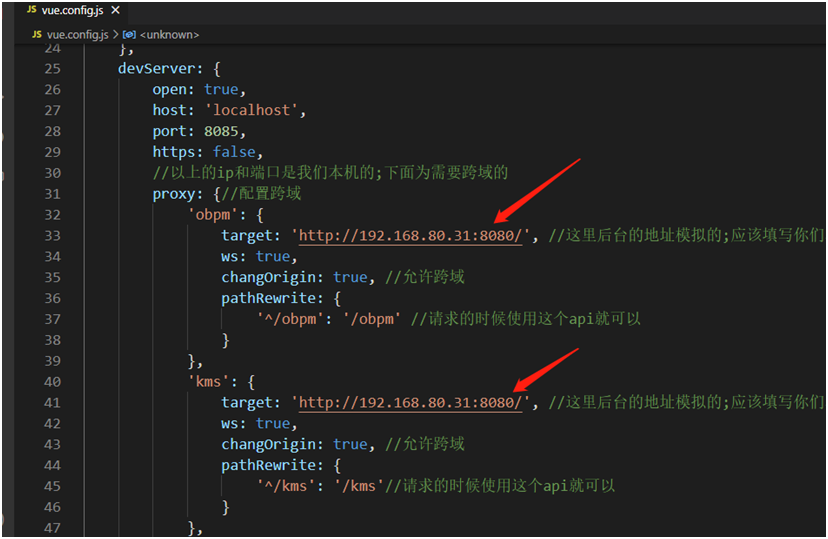Image resolution: width=828 pixels, height=539 pixels.
Task: Click the comment on line 30
Action: [x=331, y=173]
